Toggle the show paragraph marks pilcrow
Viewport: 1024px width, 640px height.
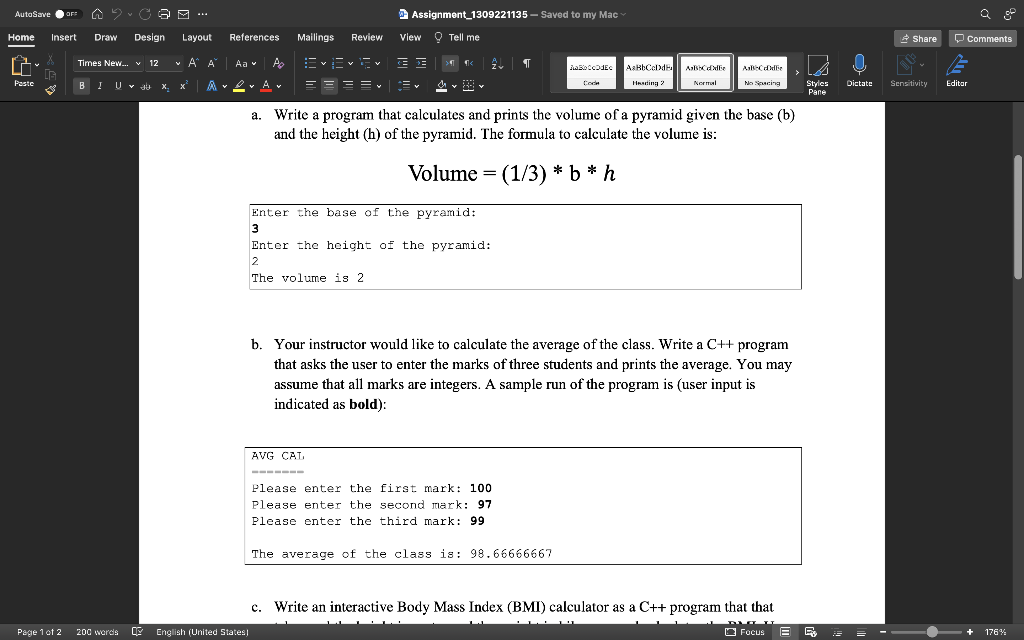click(526, 63)
